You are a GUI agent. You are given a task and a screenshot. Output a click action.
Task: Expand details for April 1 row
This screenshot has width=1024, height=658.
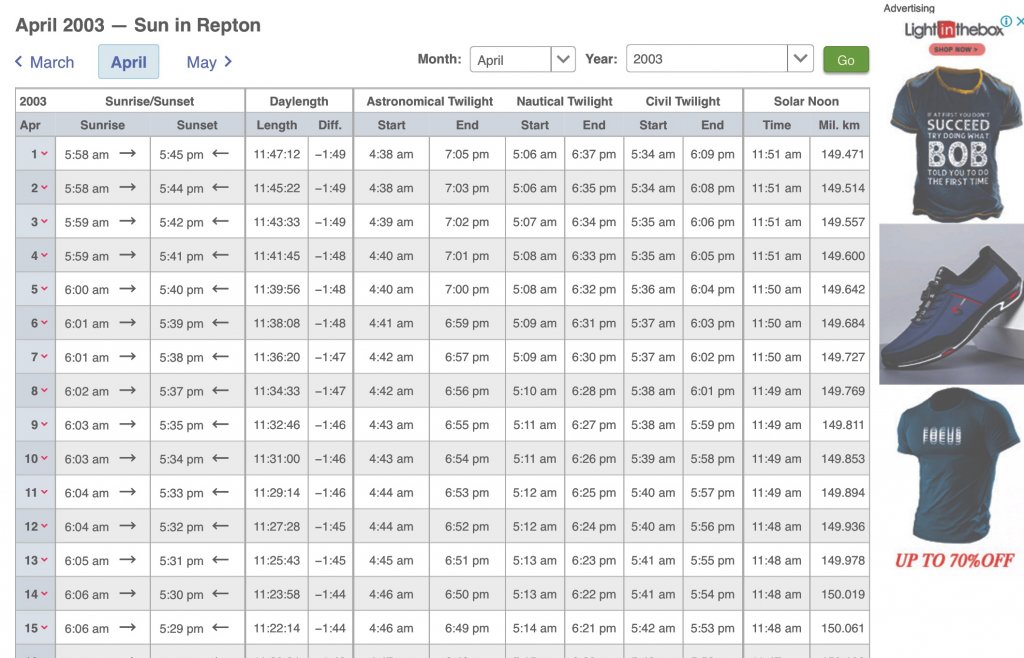[x=38, y=155]
